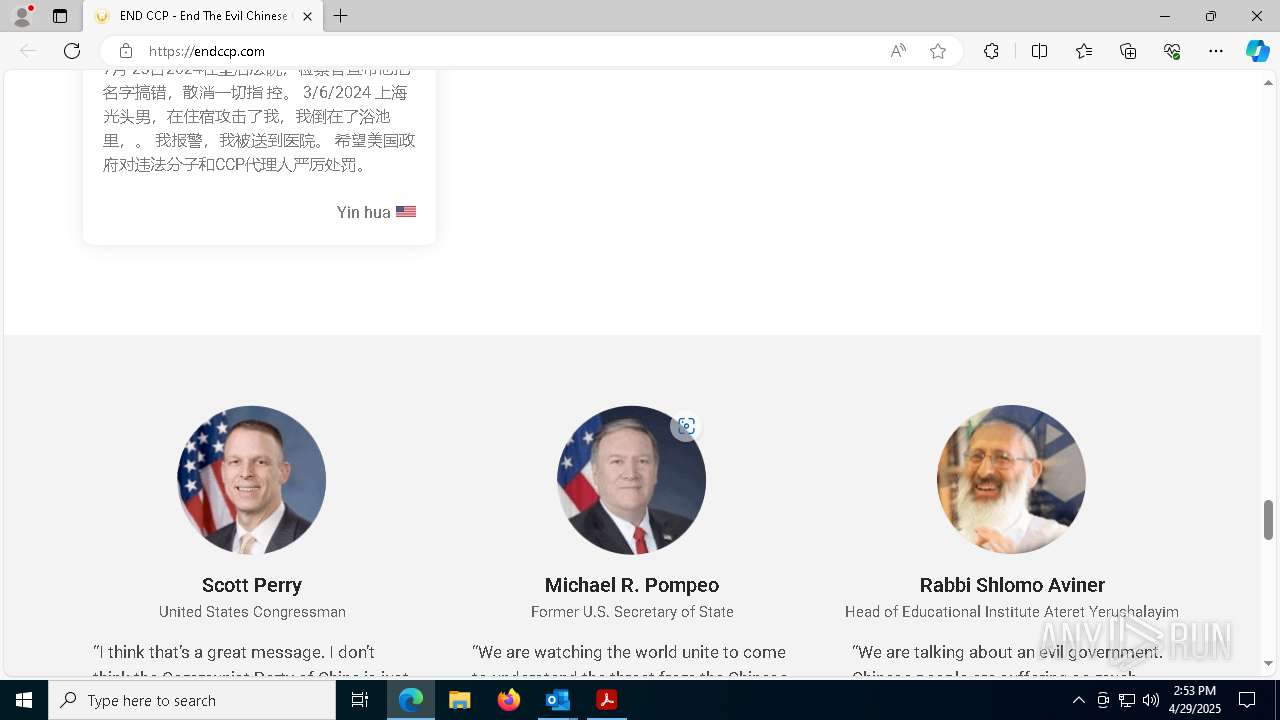
Task: Open volume control tray icon
Action: coord(1151,700)
